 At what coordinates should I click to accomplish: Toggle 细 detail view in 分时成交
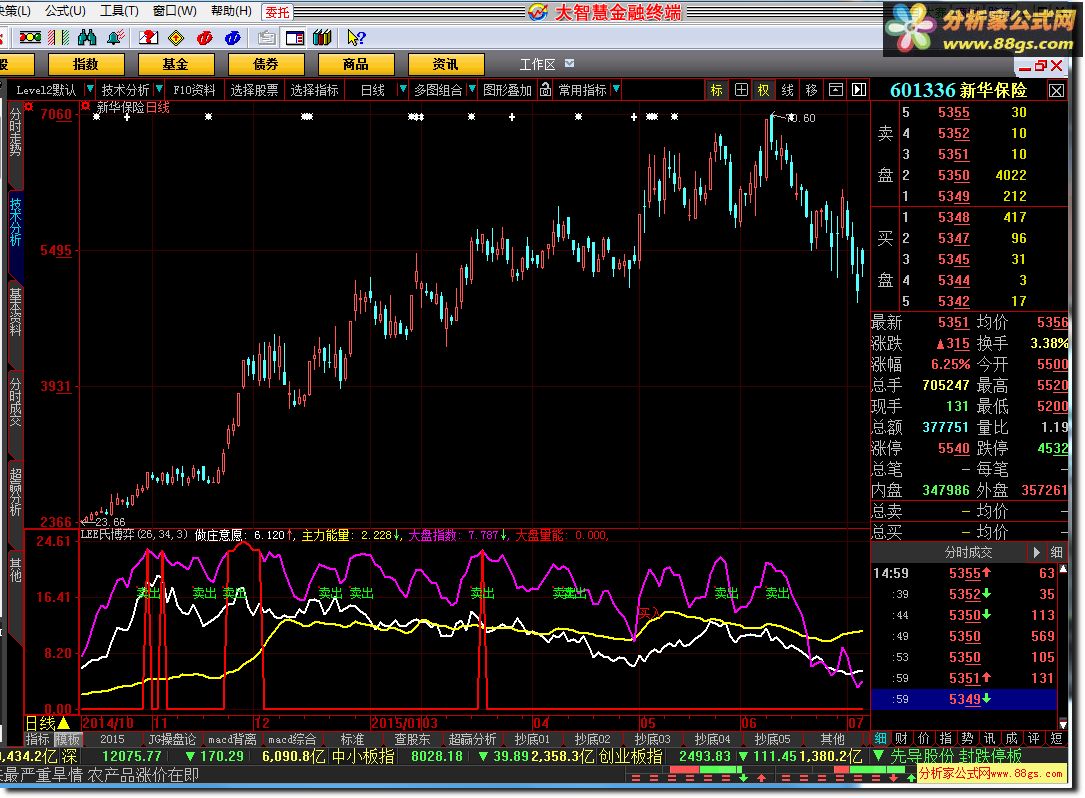[x=1057, y=552]
